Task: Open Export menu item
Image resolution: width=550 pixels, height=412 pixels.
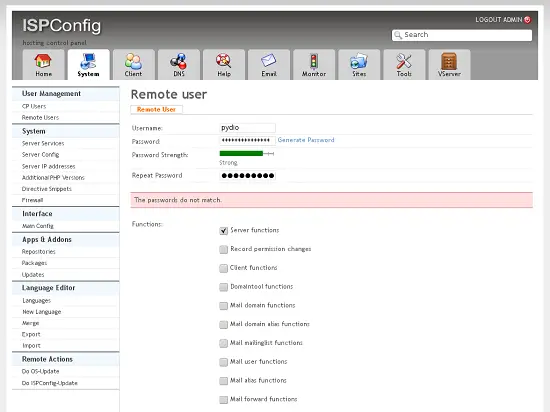Action: tap(31, 334)
